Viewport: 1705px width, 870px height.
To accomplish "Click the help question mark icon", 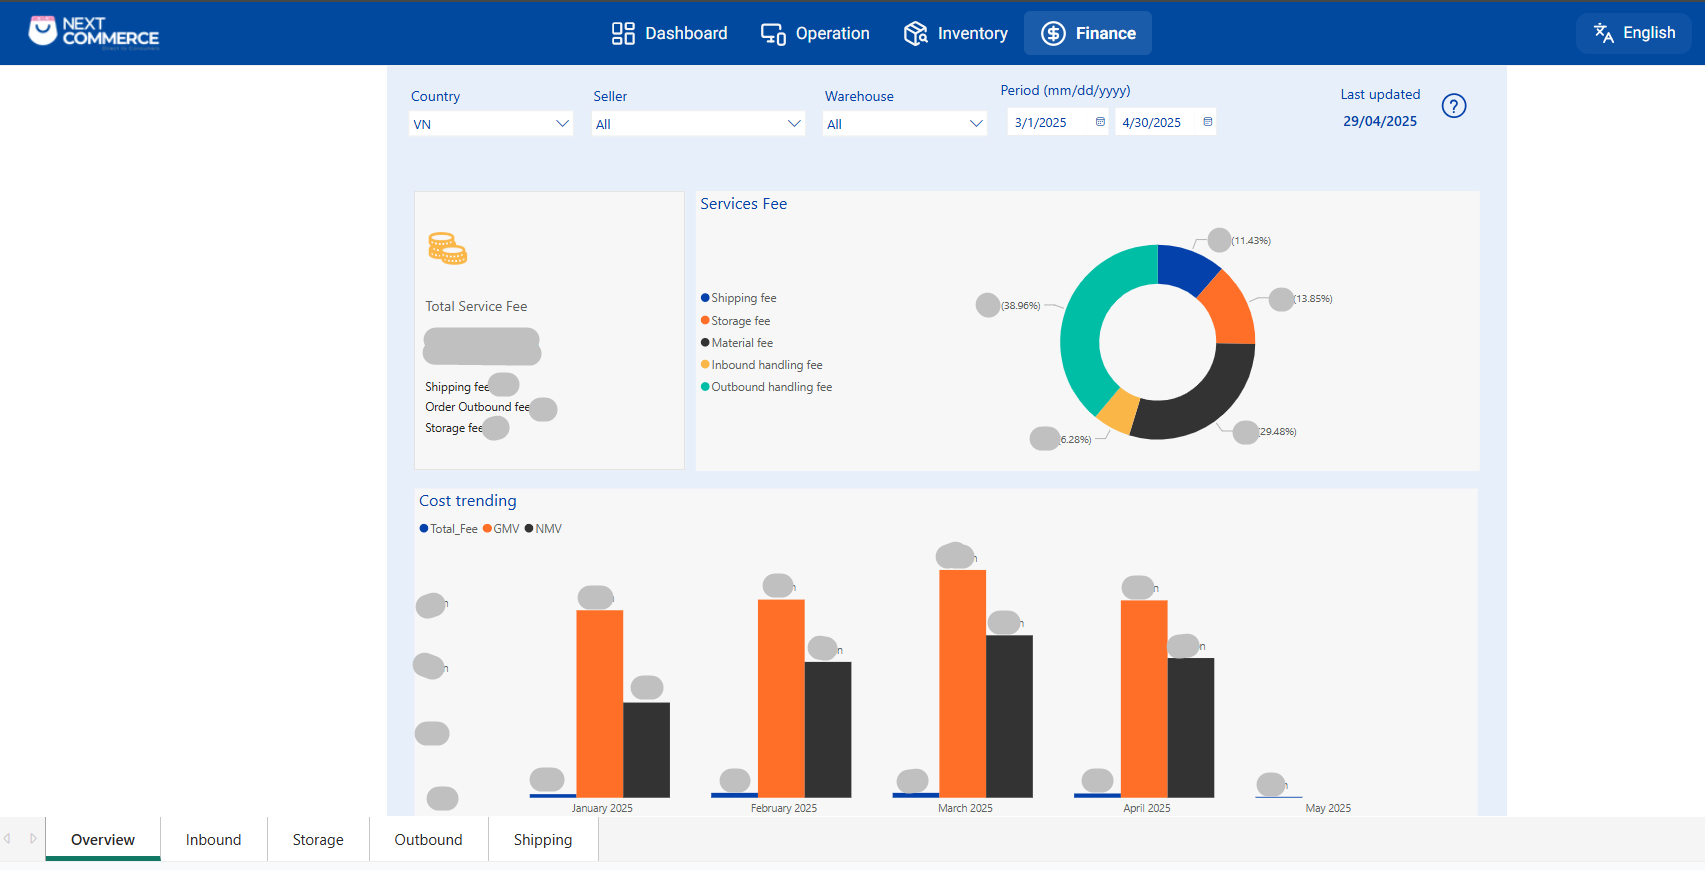I will click(x=1453, y=106).
